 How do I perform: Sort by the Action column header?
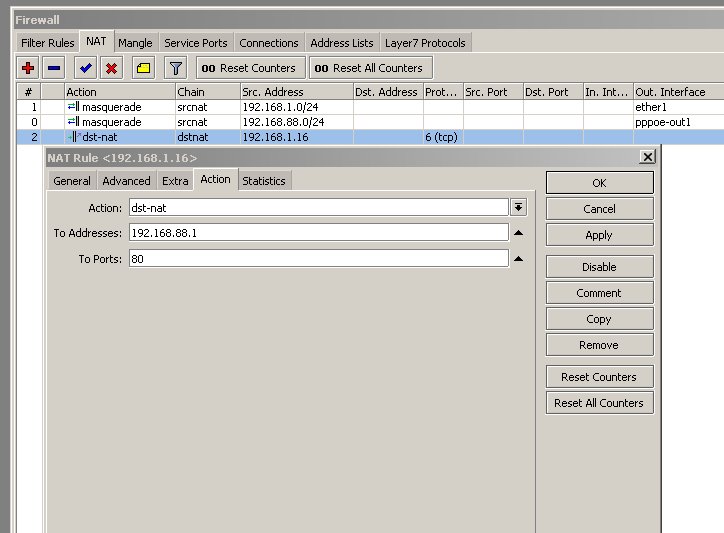pyautogui.click(x=120, y=92)
